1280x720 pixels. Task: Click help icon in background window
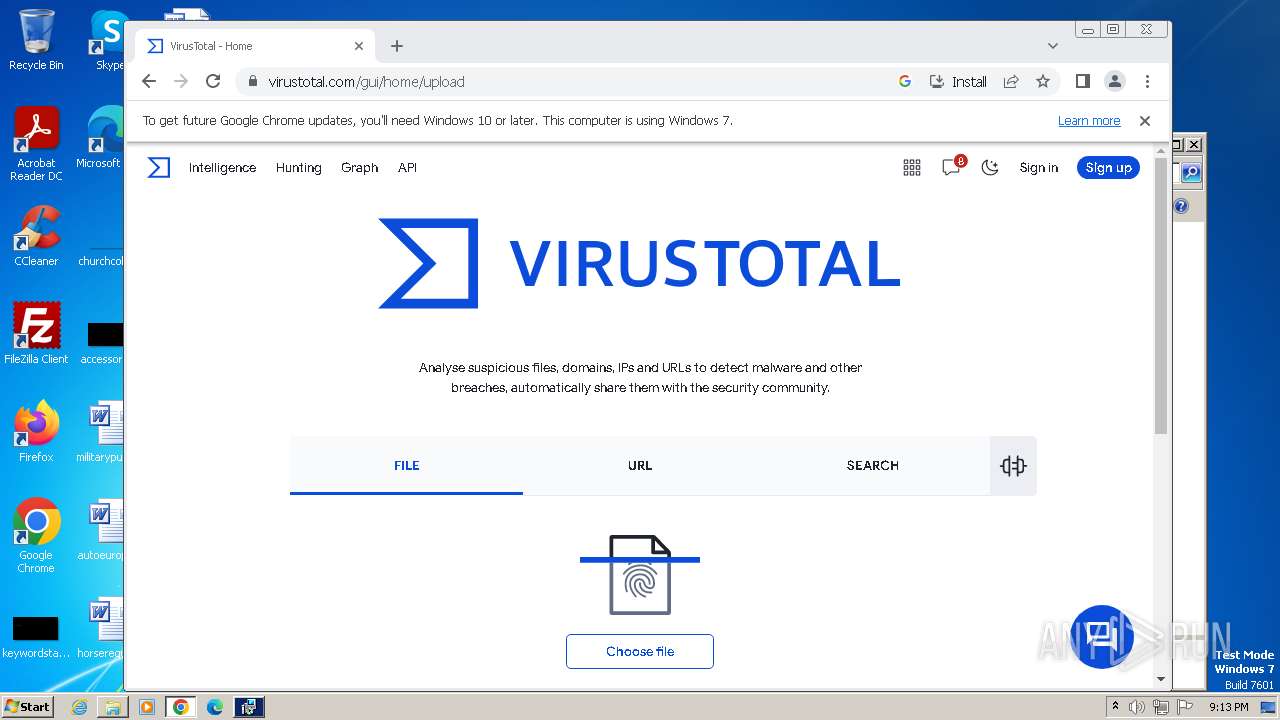click(x=1181, y=206)
